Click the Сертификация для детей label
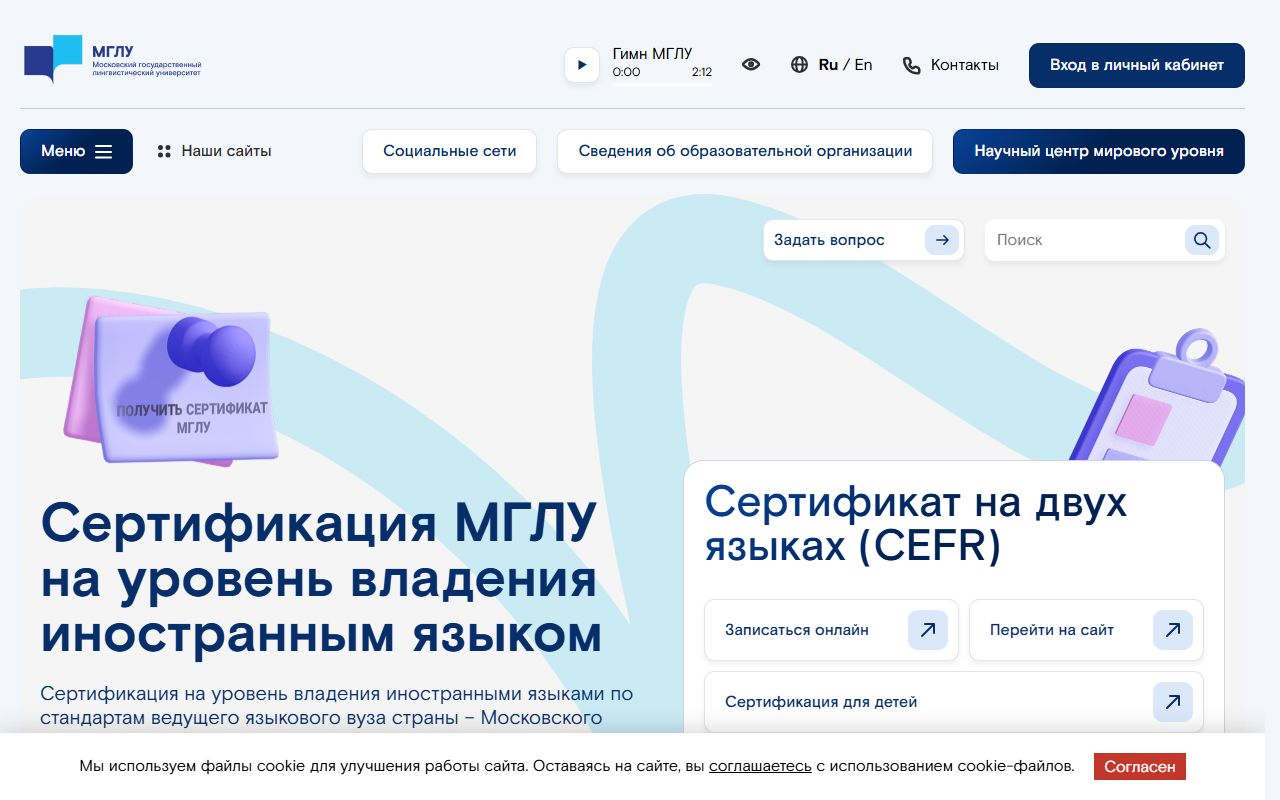Image resolution: width=1280 pixels, height=800 pixels. [821, 702]
